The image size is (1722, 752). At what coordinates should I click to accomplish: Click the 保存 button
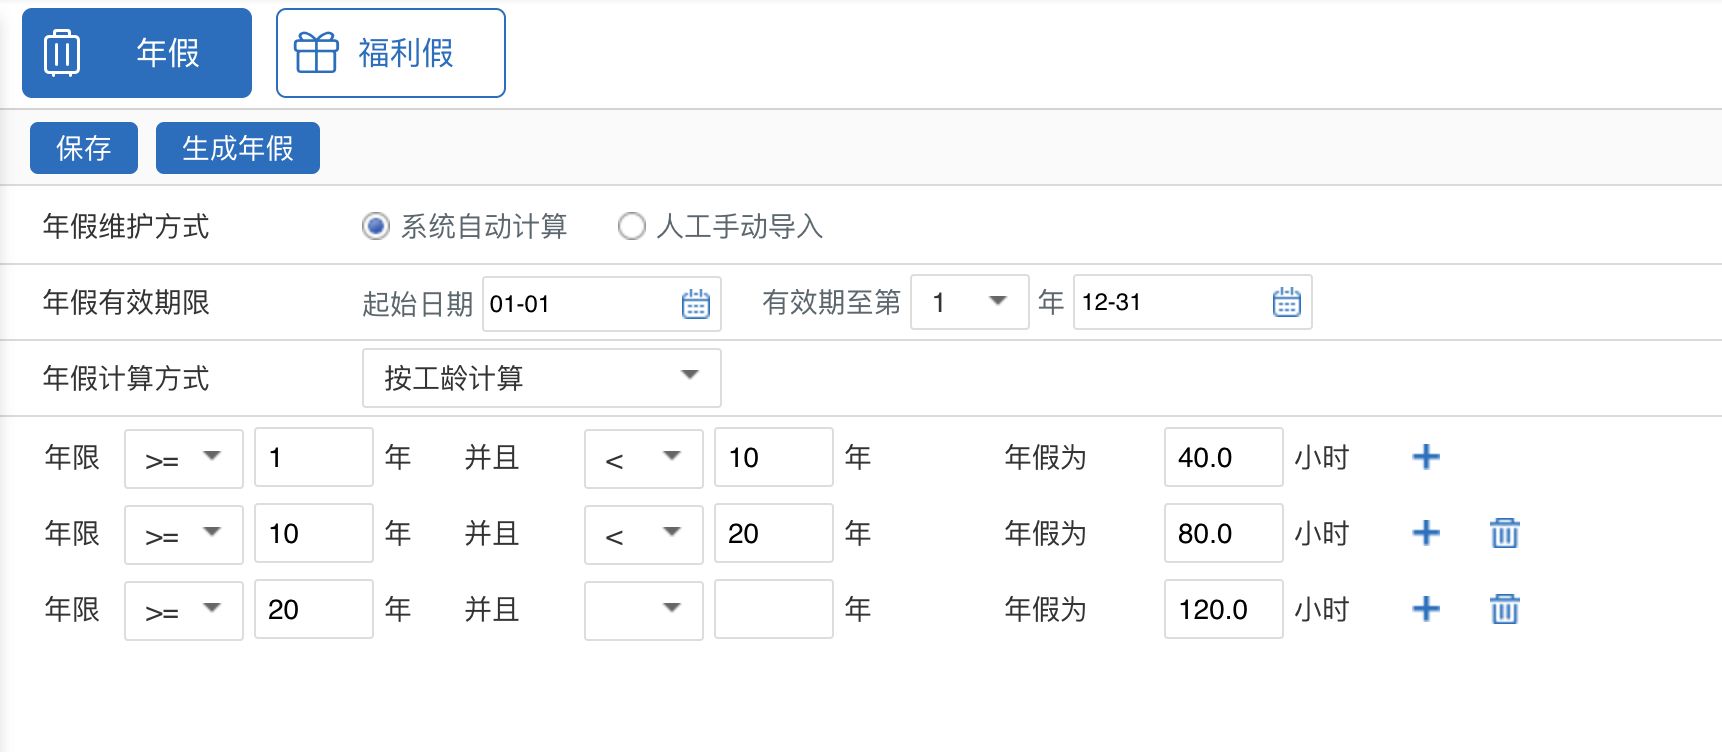[x=84, y=148]
